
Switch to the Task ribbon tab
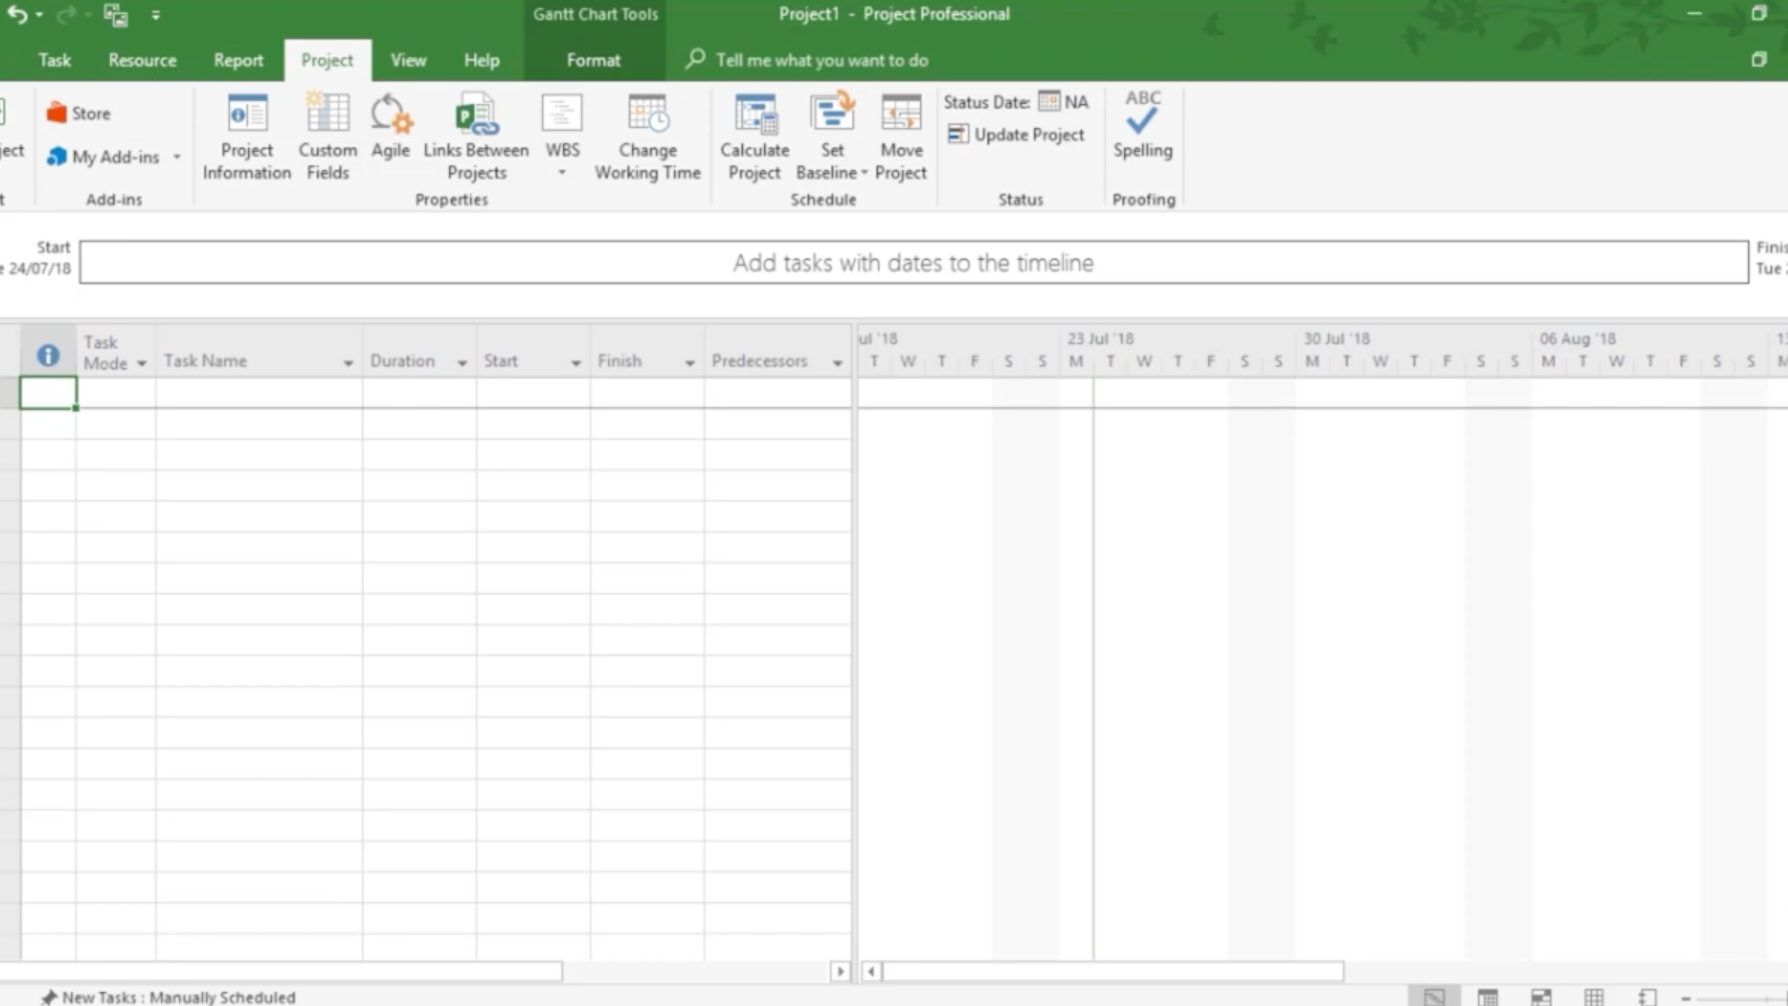click(54, 60)
